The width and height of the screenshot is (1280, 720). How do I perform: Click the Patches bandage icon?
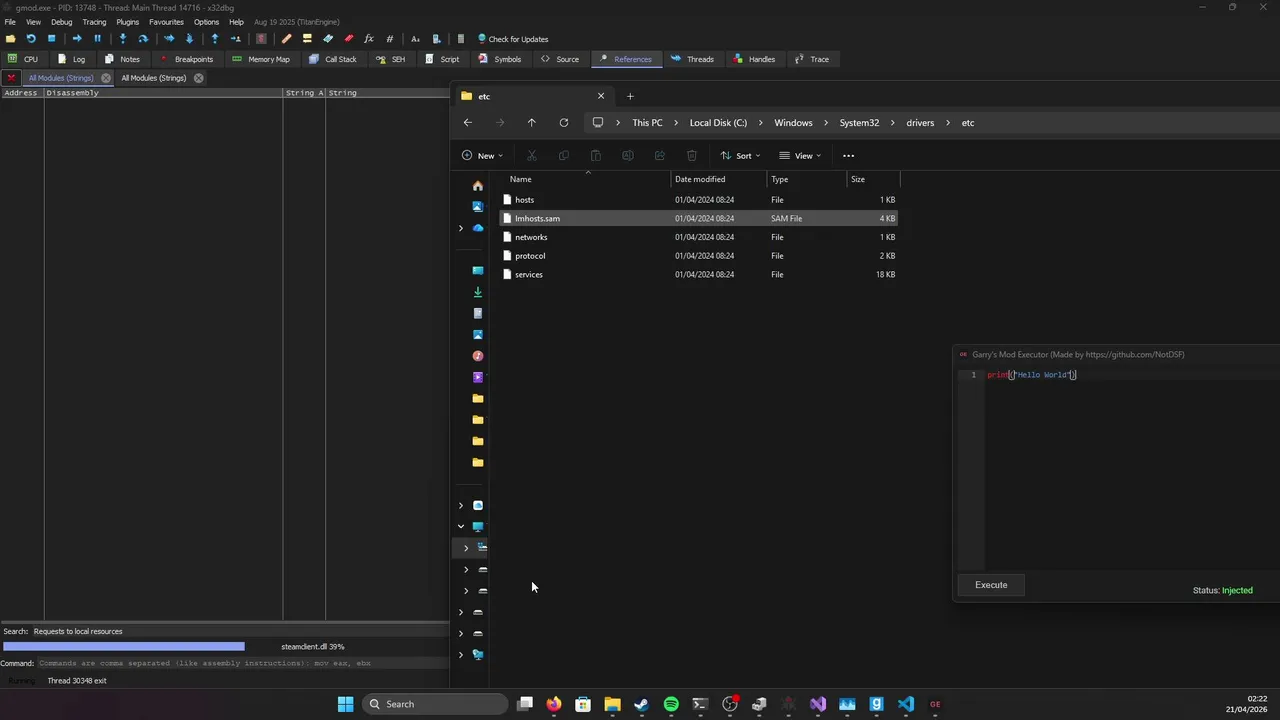(286, 39)
